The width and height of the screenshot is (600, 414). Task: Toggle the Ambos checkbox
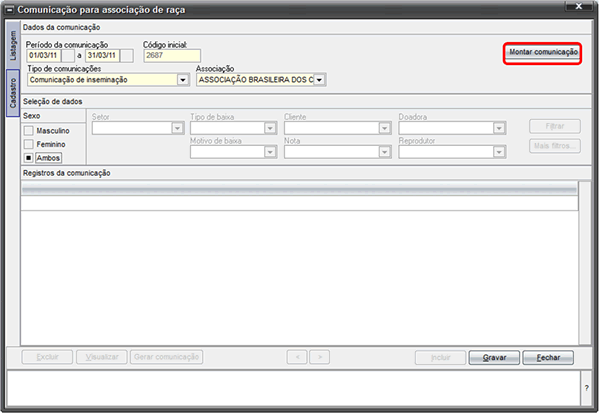29,158
